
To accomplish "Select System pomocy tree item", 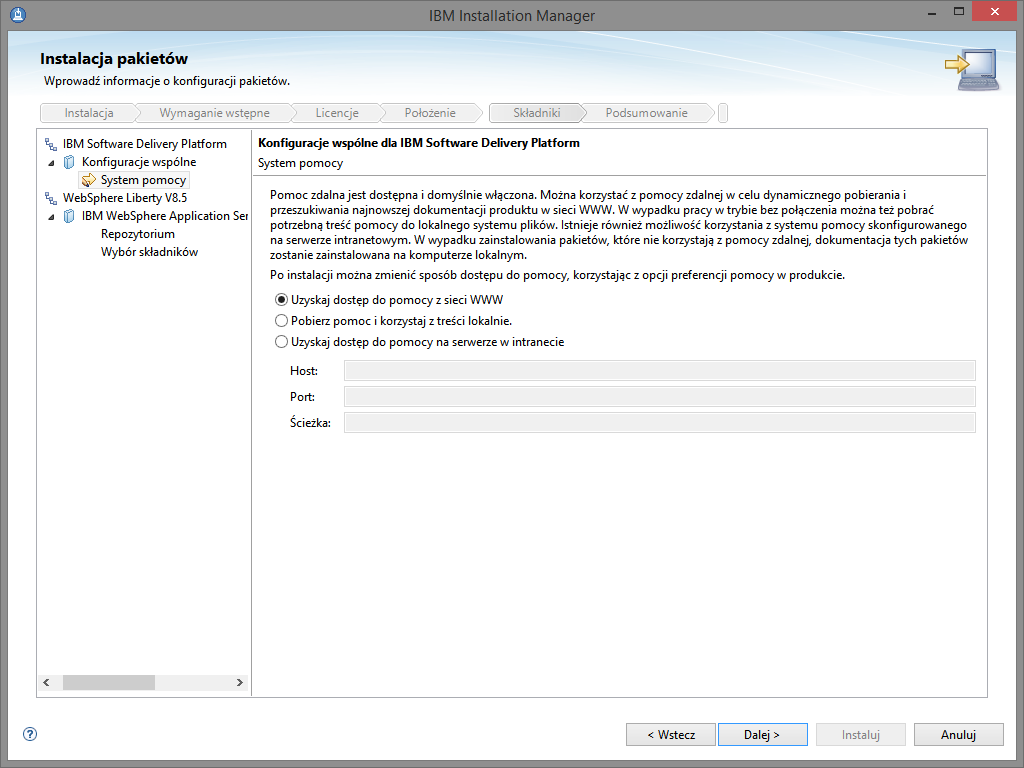I will (x=143, y=180).
